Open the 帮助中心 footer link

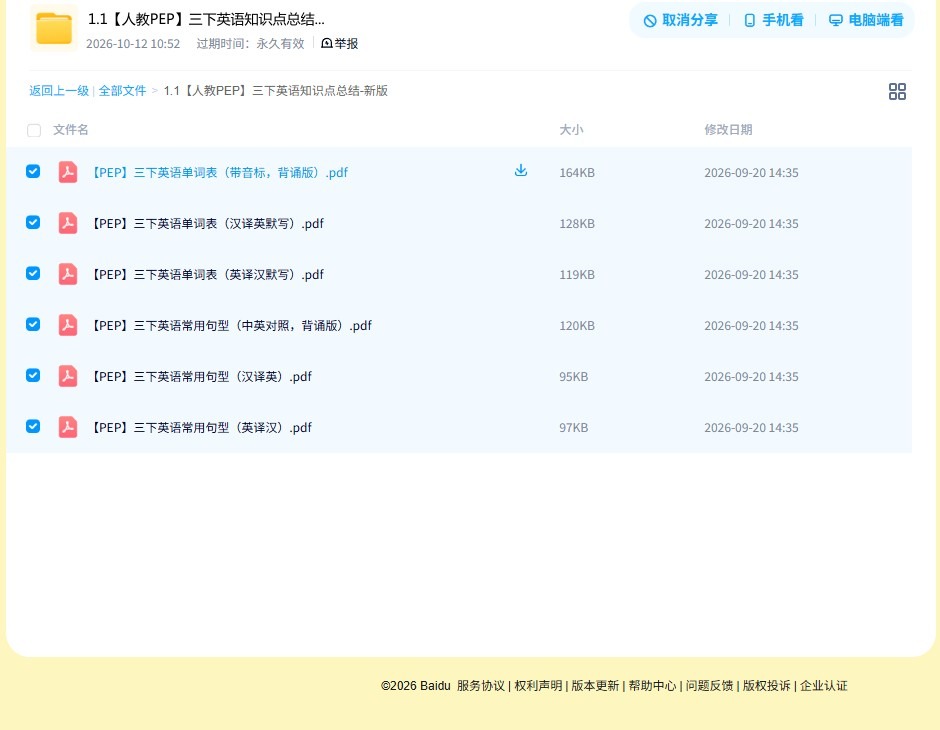click(652, 686)
